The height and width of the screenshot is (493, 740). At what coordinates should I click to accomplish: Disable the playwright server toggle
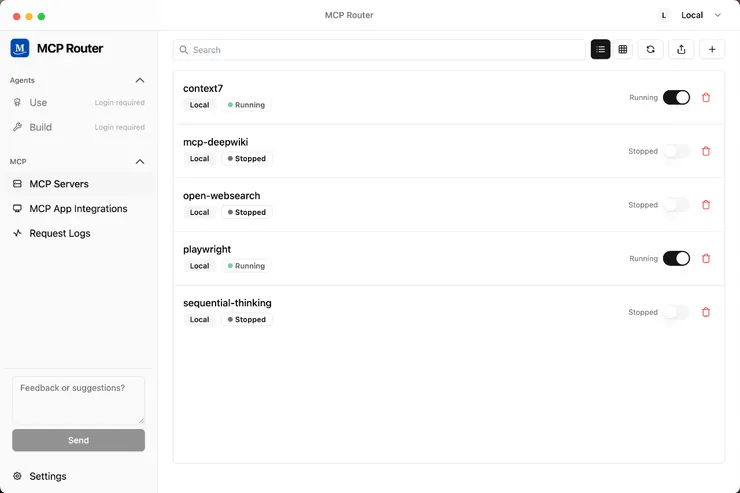pyautogui.click(x=676, y=259)
